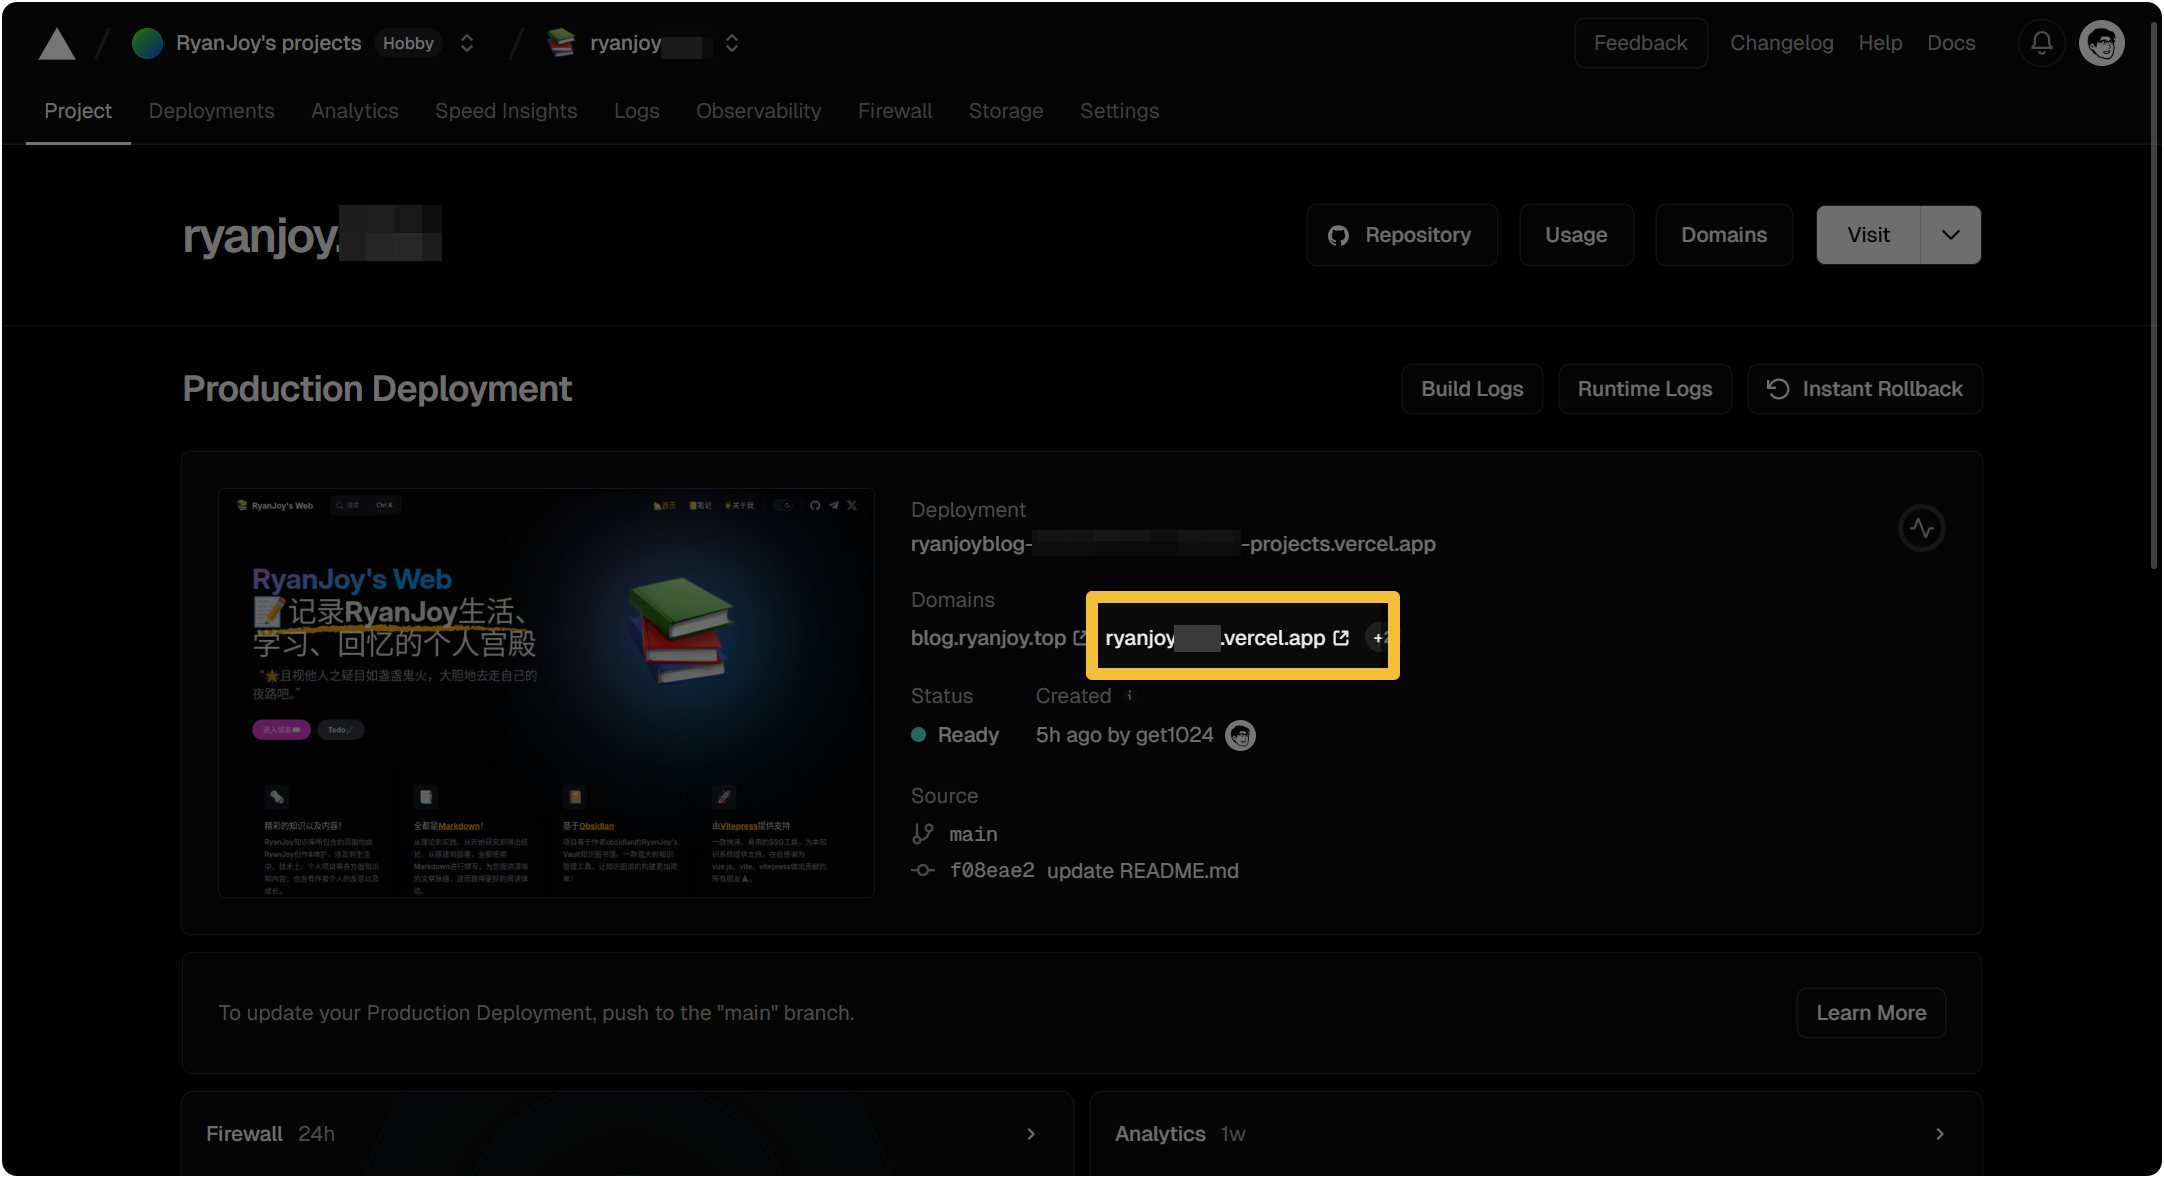The image size is (2164, 1178).
Task: Open the Visit button dropdown arrow
Action: click(1950, 235)
